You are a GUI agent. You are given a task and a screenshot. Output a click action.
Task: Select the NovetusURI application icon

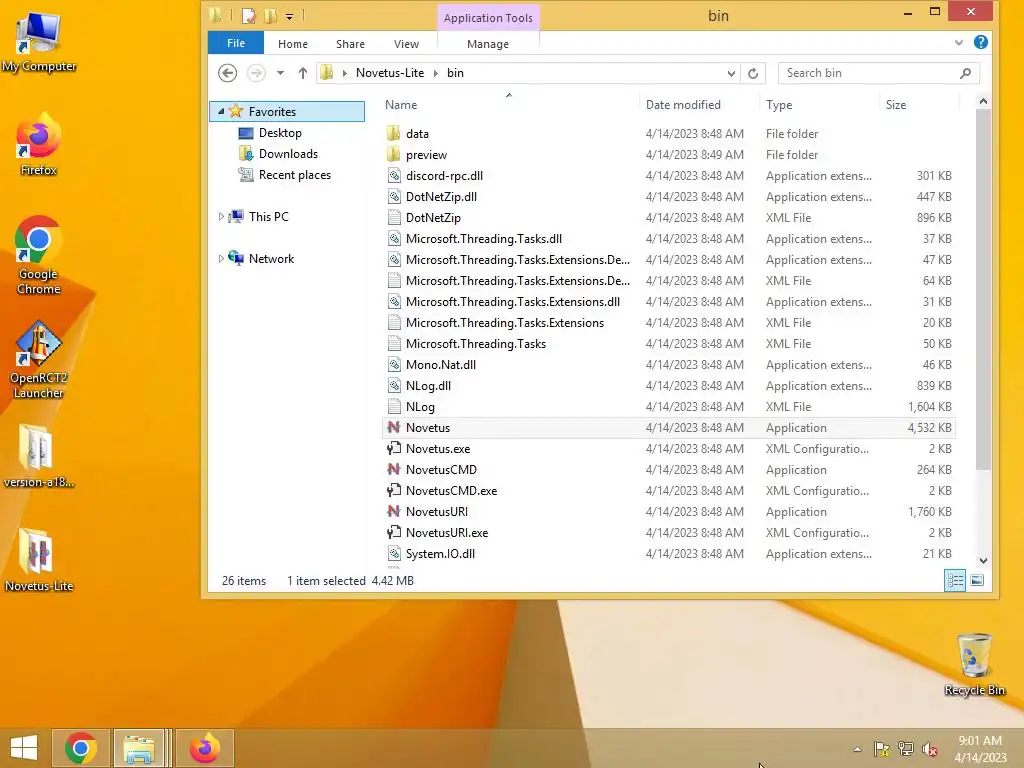tap(394, 511)
